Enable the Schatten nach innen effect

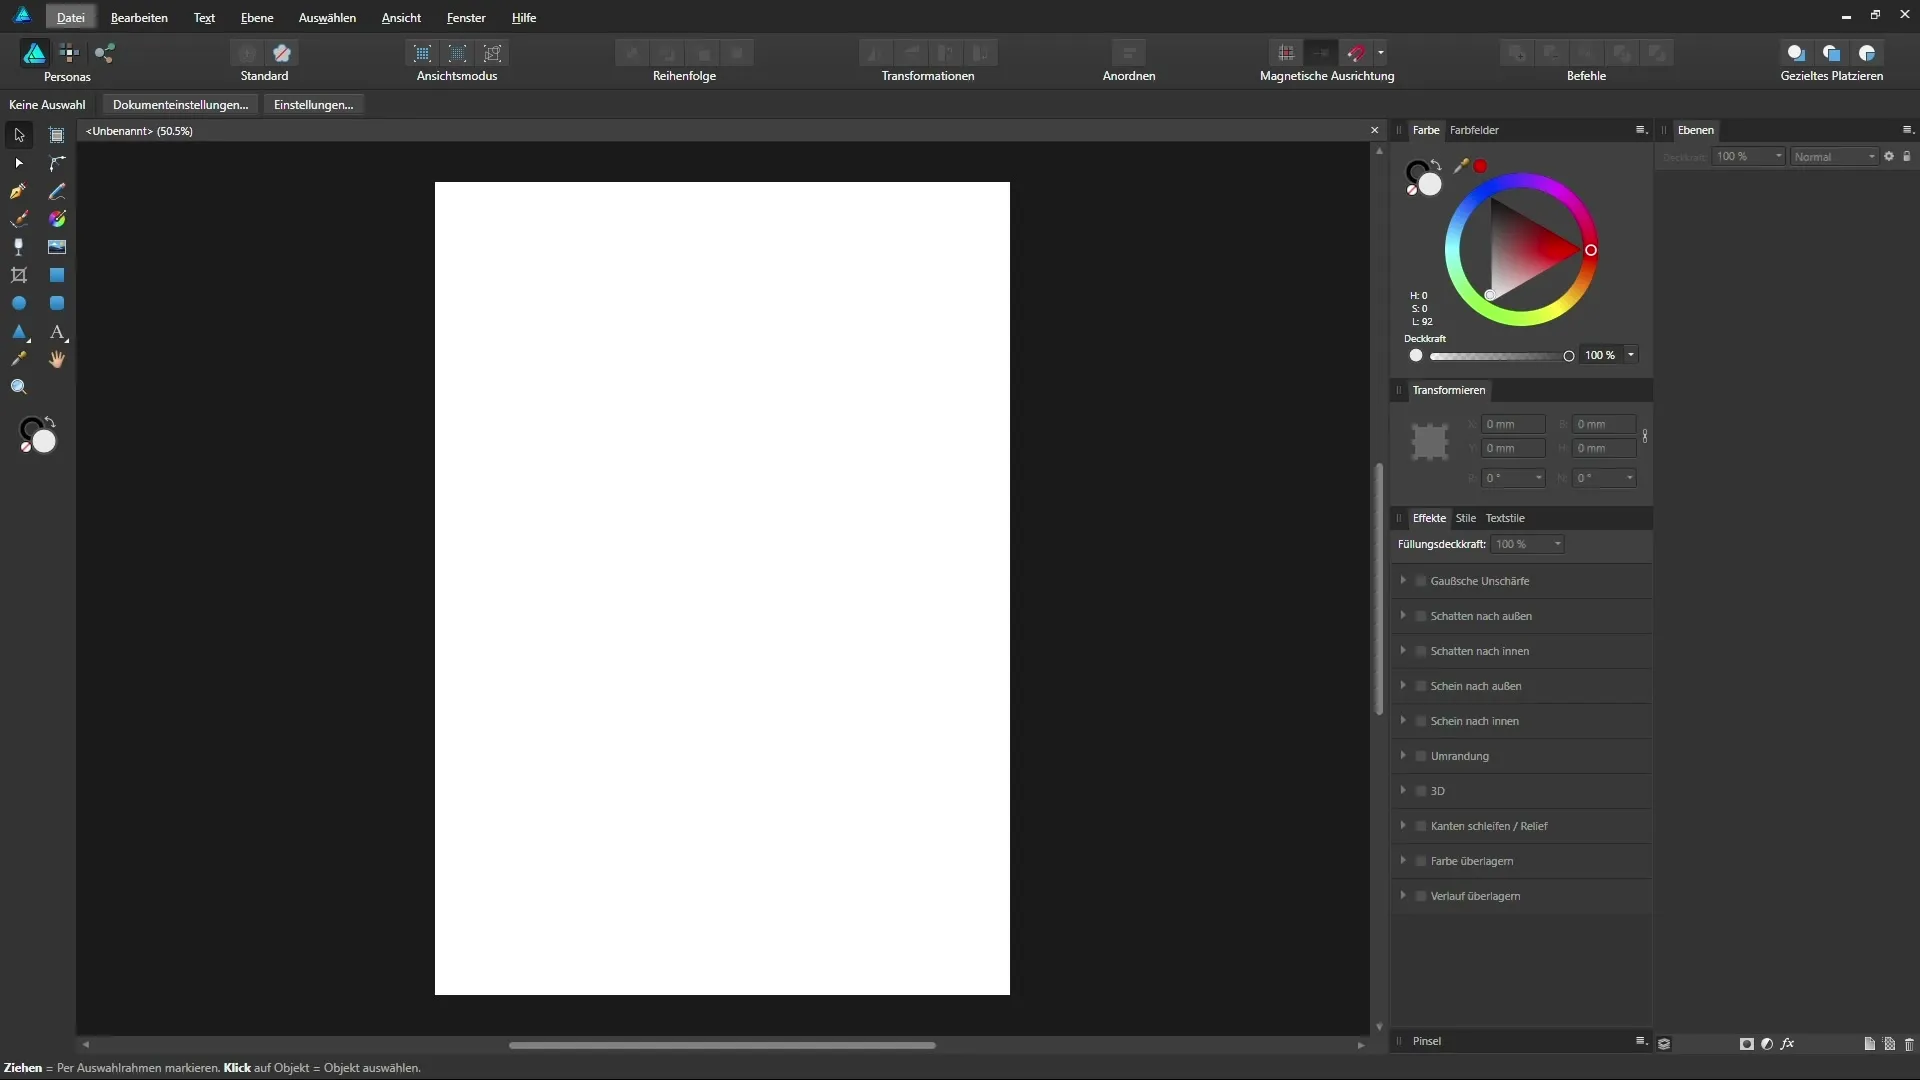coord(1420,651)
